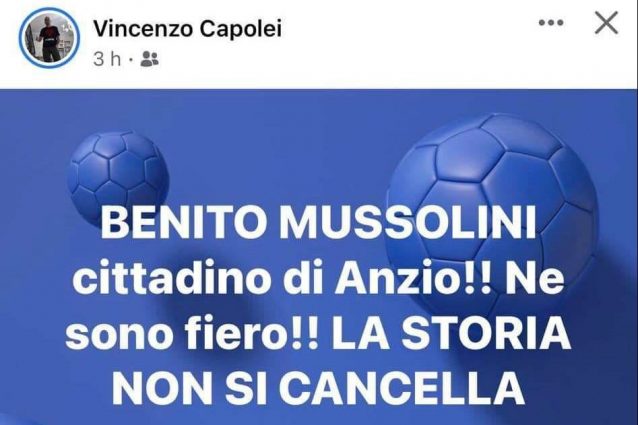Dismiss the post with the X icon
The width and height of the screenshot is (638, 425).
point(606,23)
